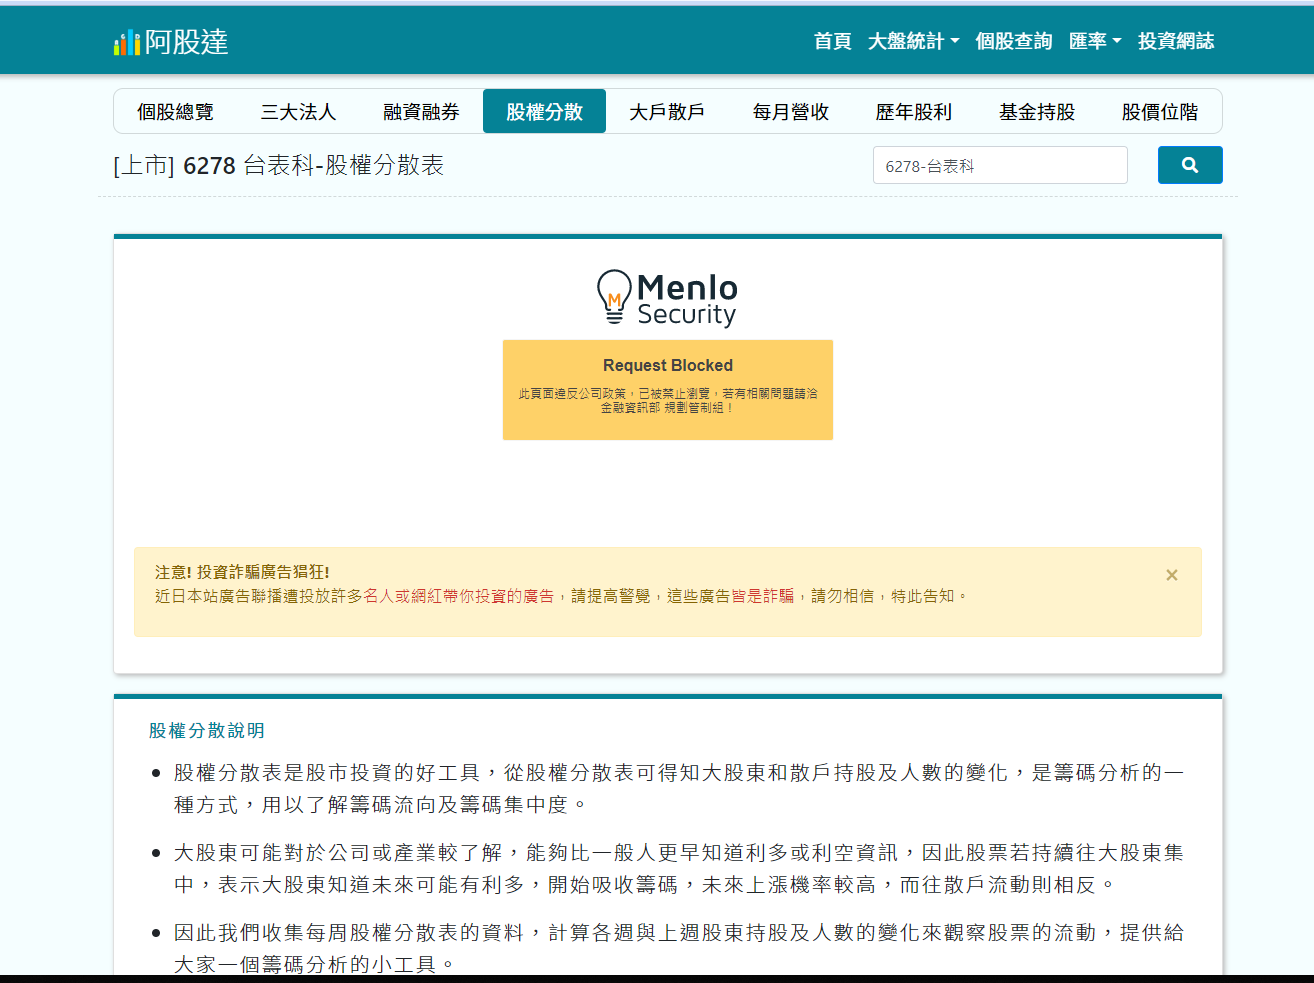Open the 歷年股利 tab
The image size is (1314, 983).
coord(913,111)
